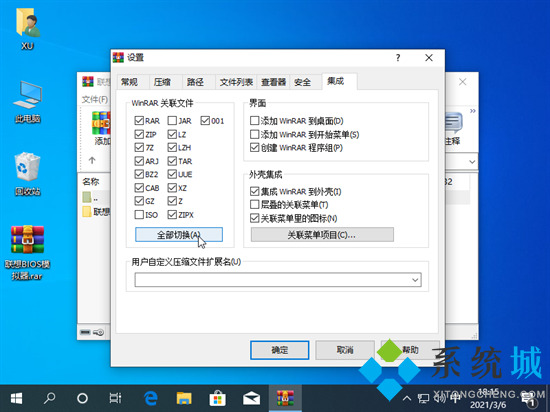Enable the ISO association checkbox

click(x=139, y=215)
